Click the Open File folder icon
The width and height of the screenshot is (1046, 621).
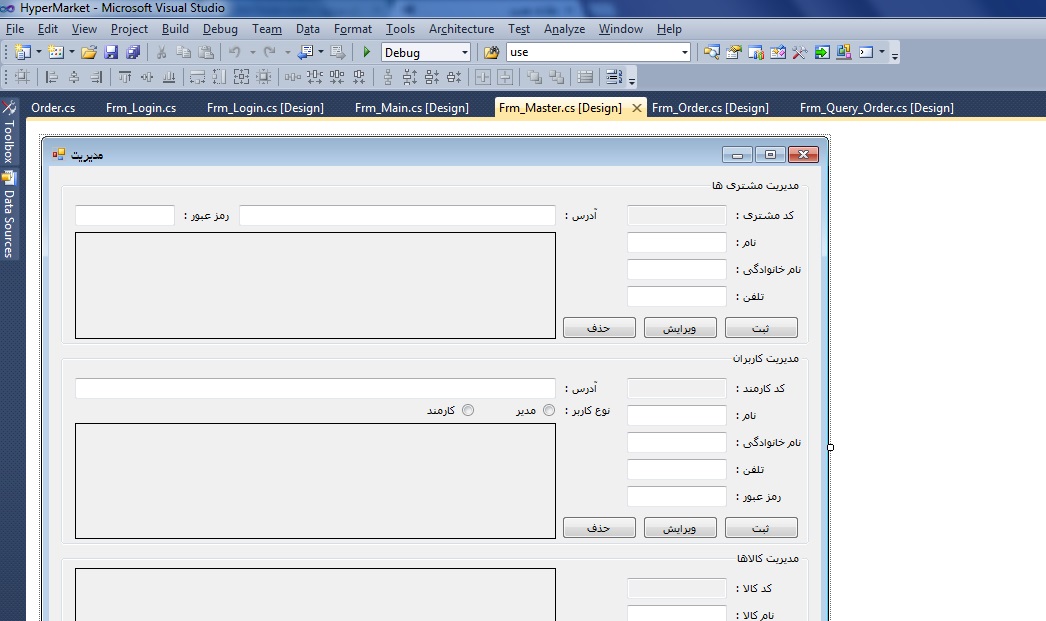(x=89, y=52)
